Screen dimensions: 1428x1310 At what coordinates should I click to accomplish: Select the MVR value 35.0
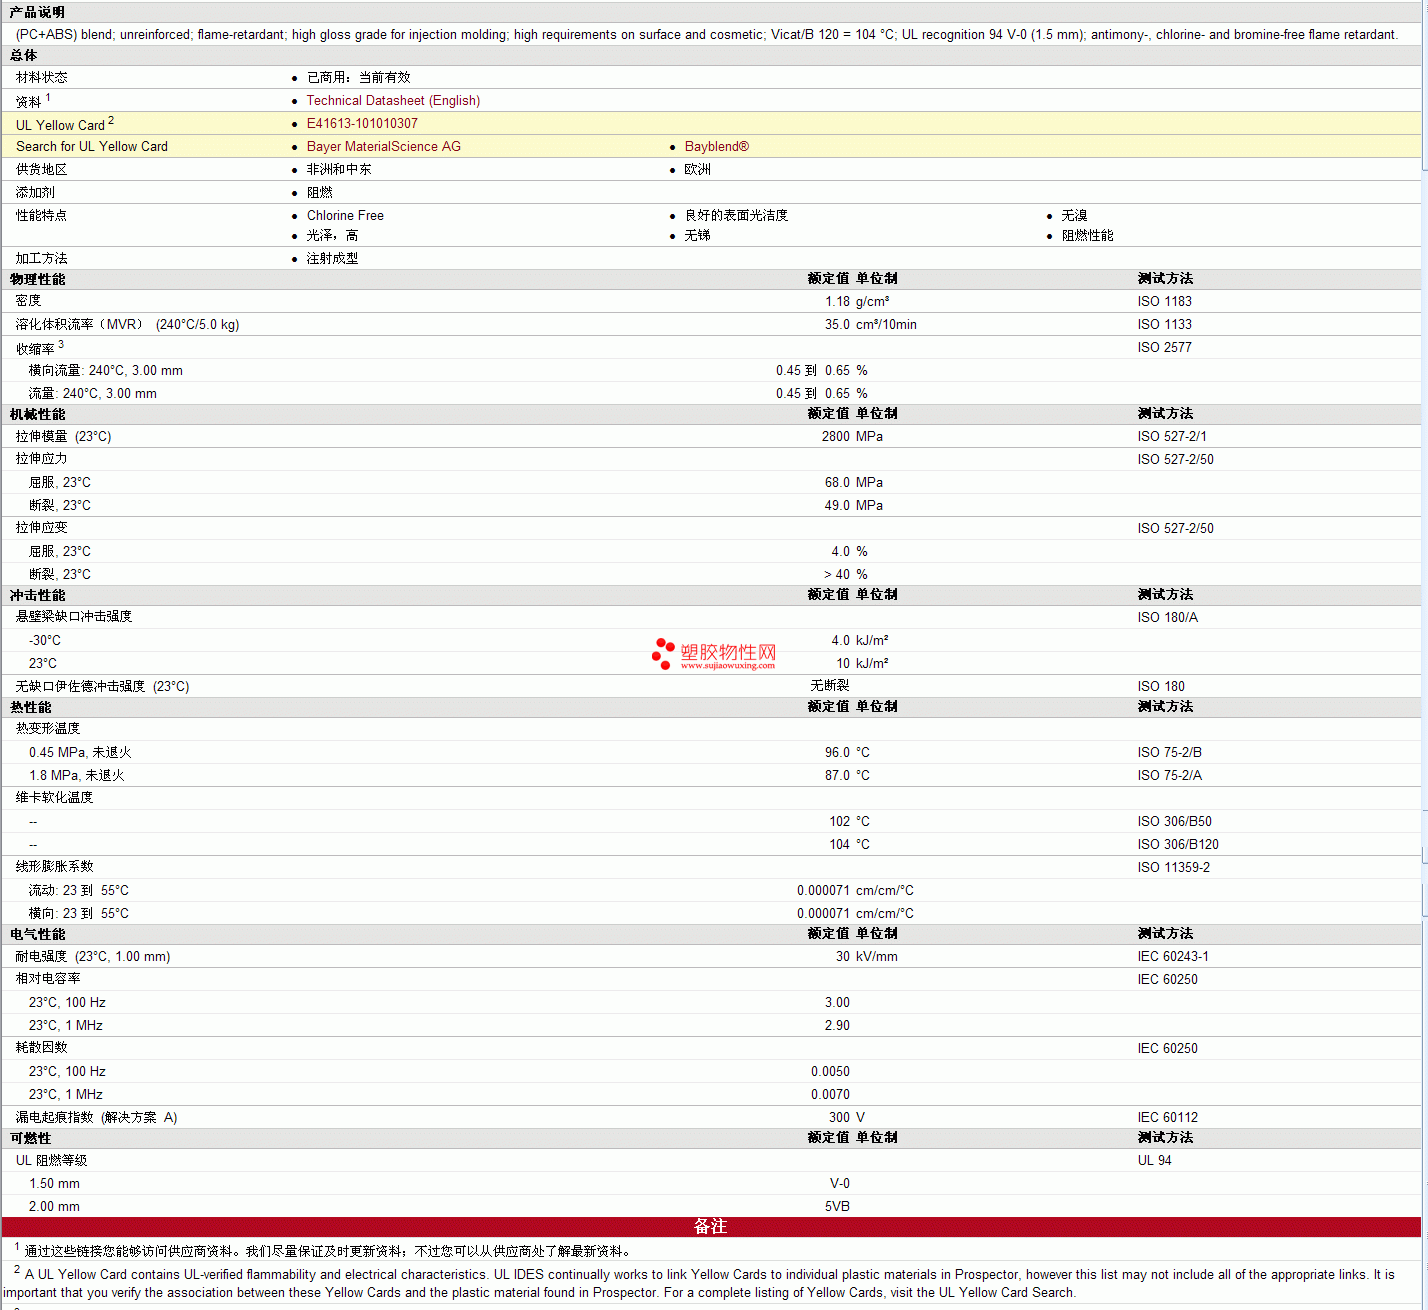(838, 325)
